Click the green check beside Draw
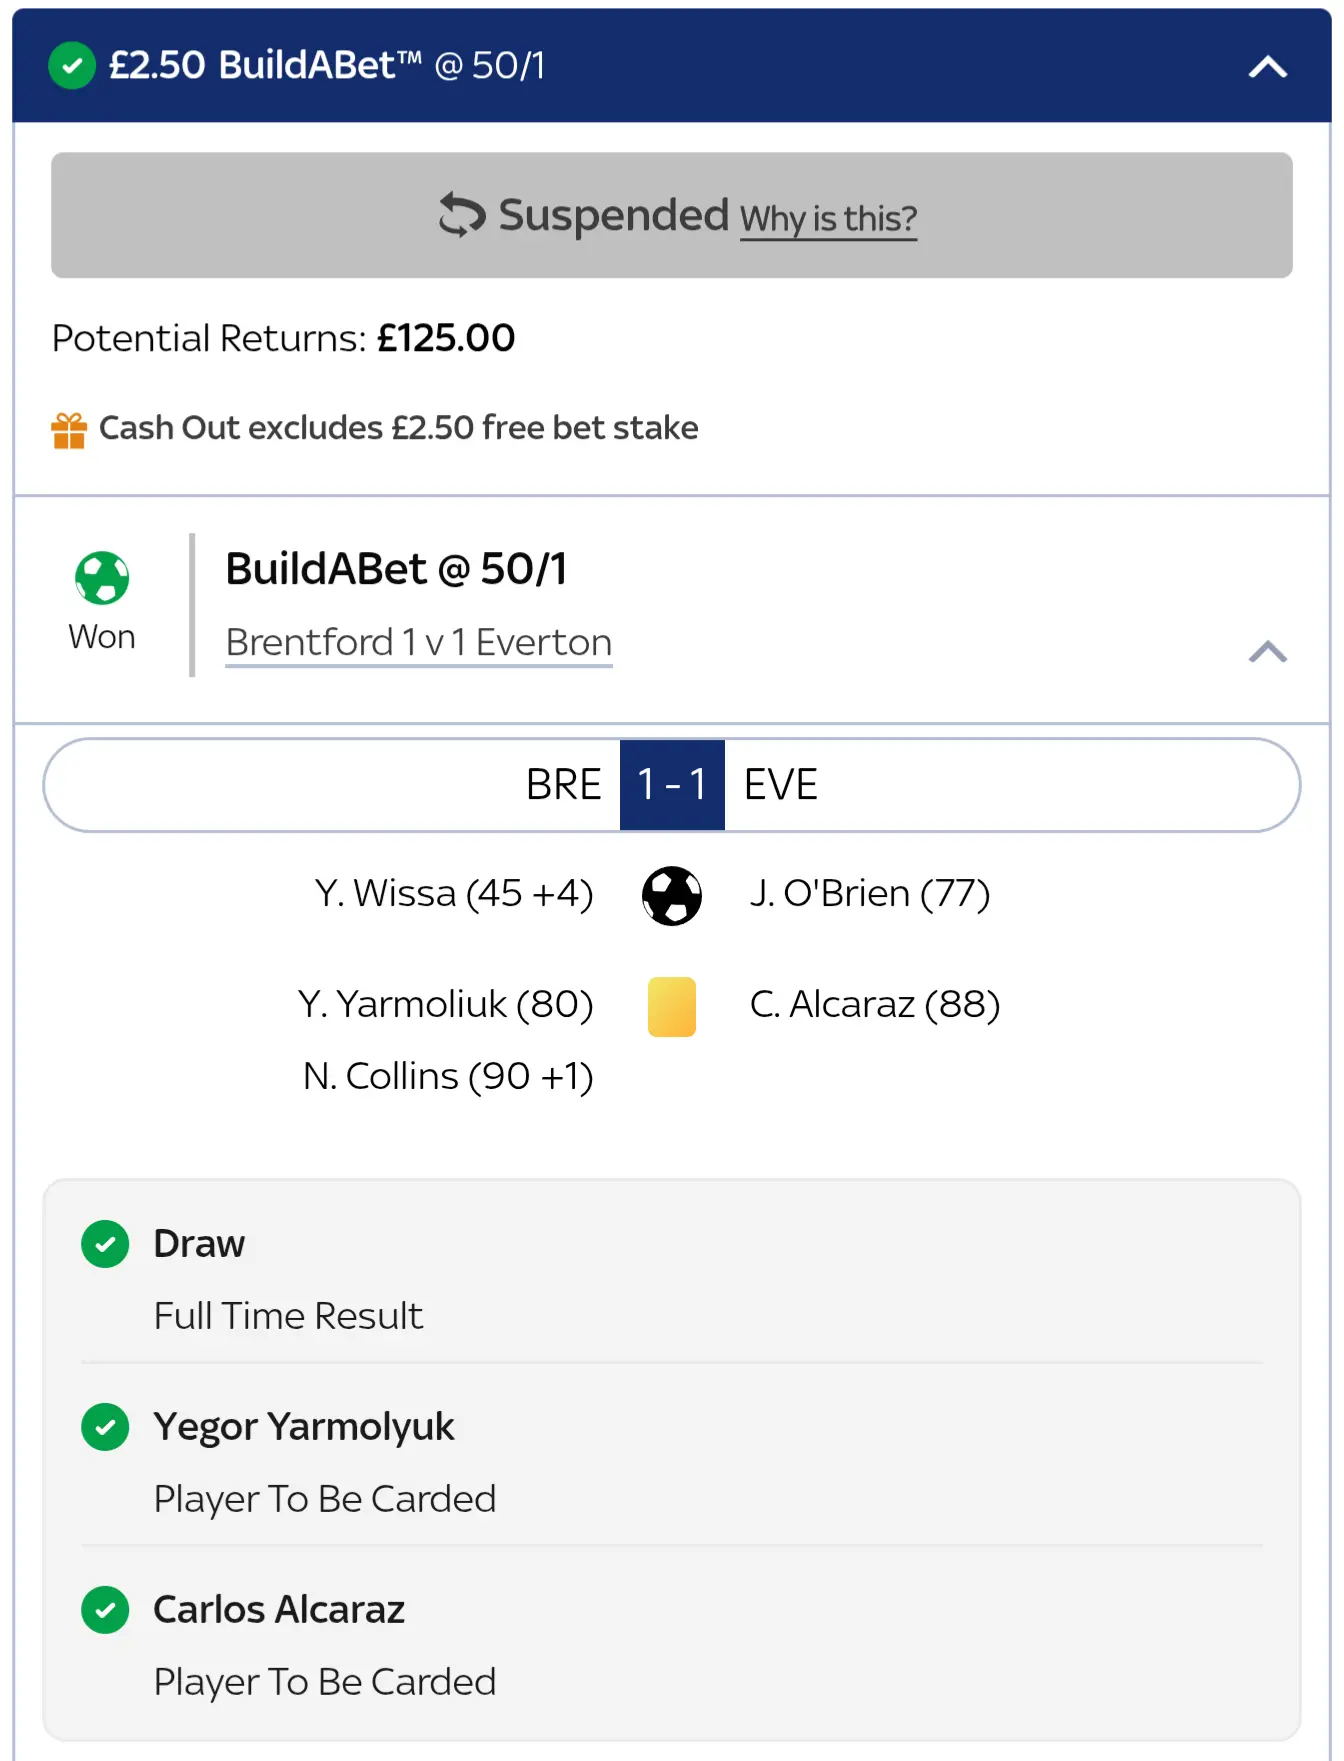Screen dimensions: 1344x1761 coord(105,1244)
